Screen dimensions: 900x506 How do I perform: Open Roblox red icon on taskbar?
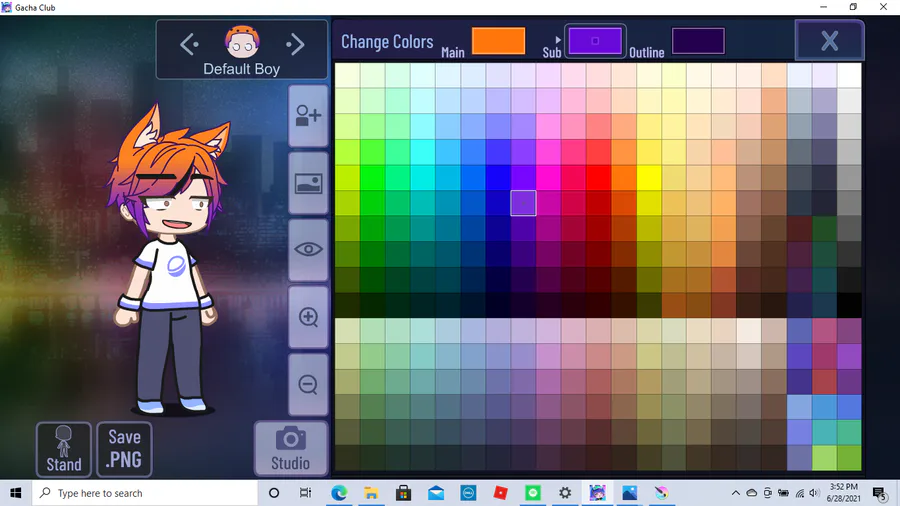point(501,493)
